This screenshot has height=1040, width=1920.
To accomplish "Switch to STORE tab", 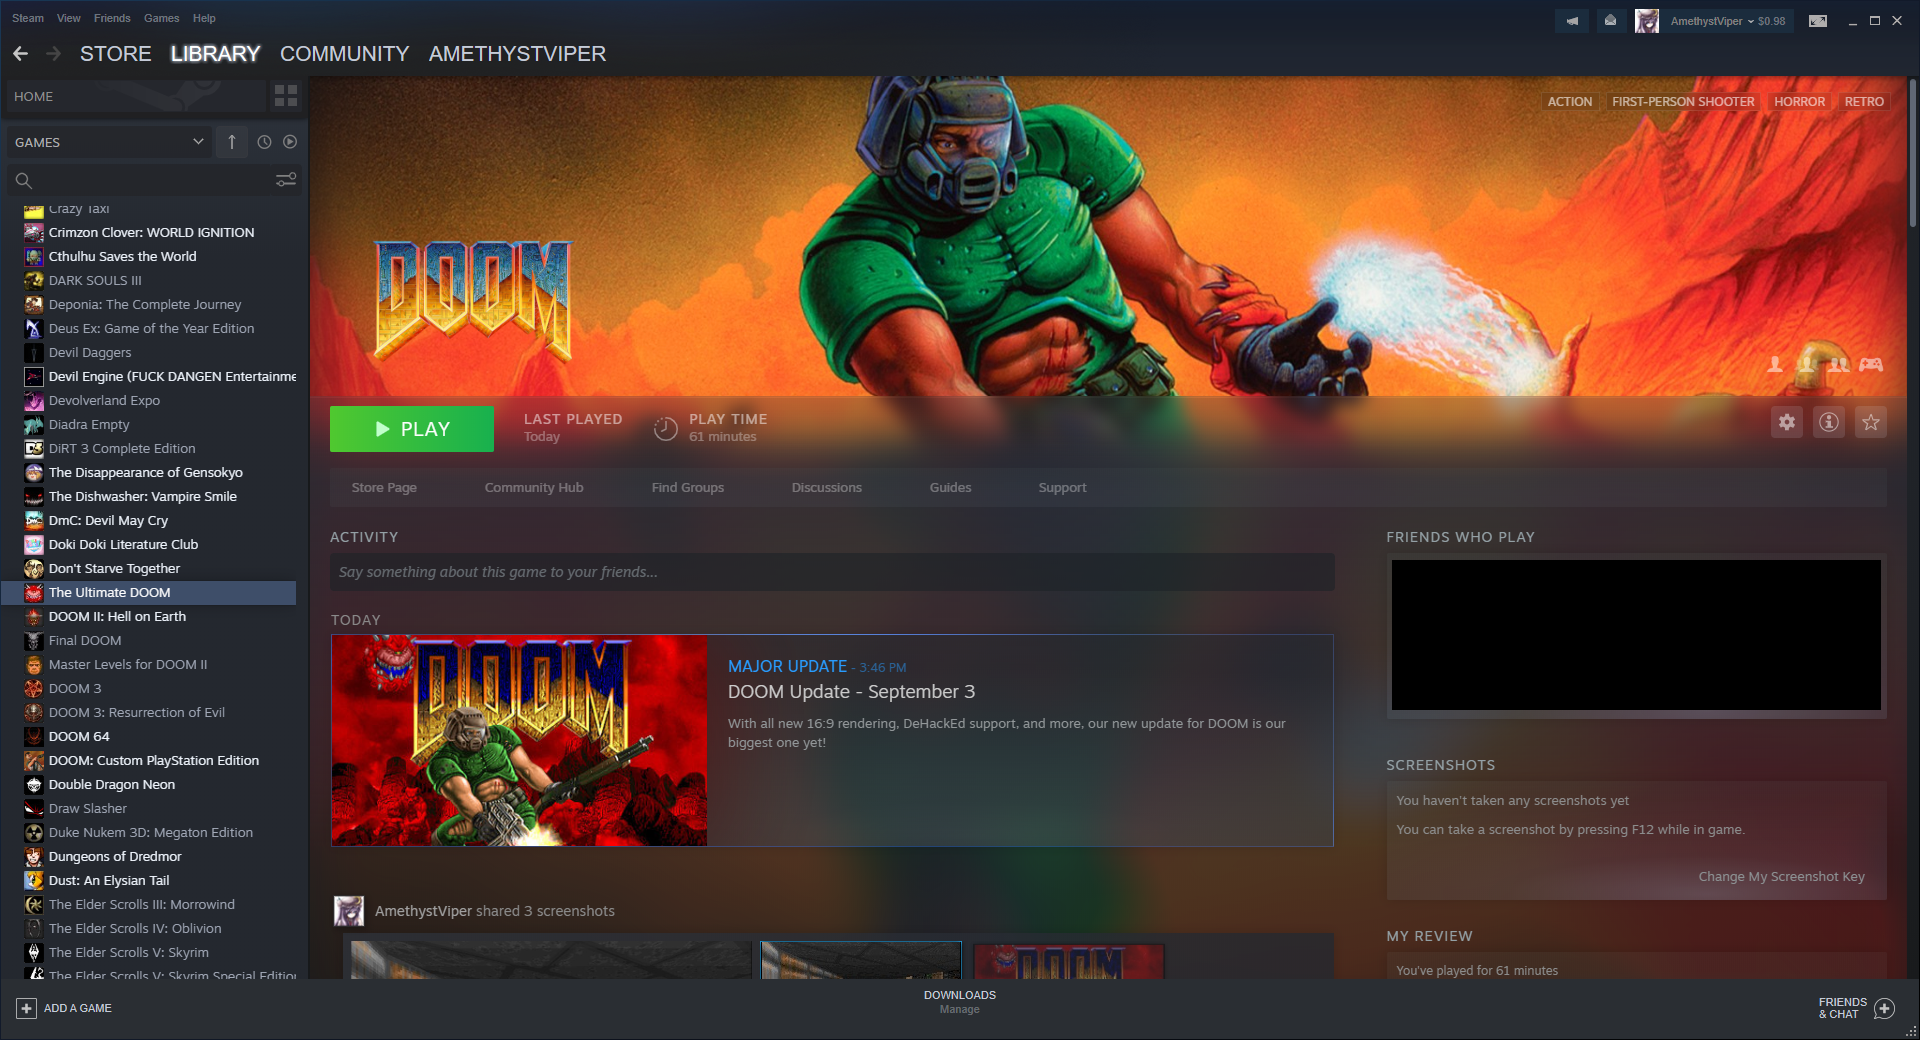I will coord(116,54).
